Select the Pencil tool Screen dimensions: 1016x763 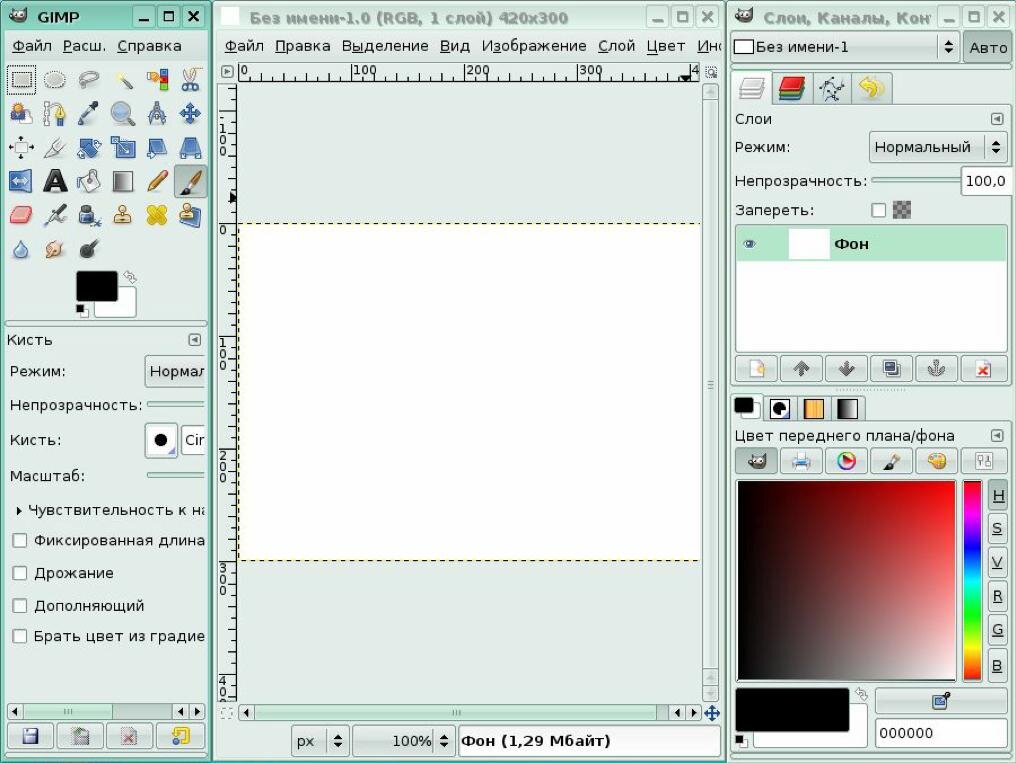click(157, 181)
